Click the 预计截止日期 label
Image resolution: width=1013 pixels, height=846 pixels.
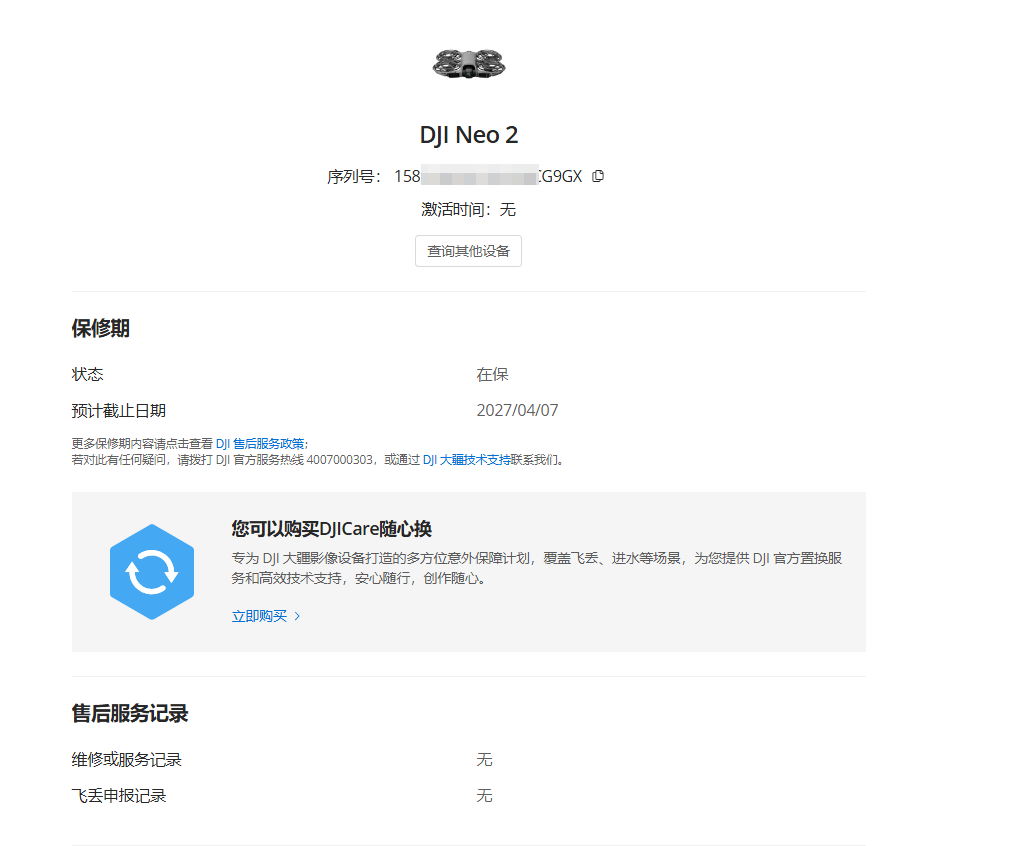pos(119,411)
